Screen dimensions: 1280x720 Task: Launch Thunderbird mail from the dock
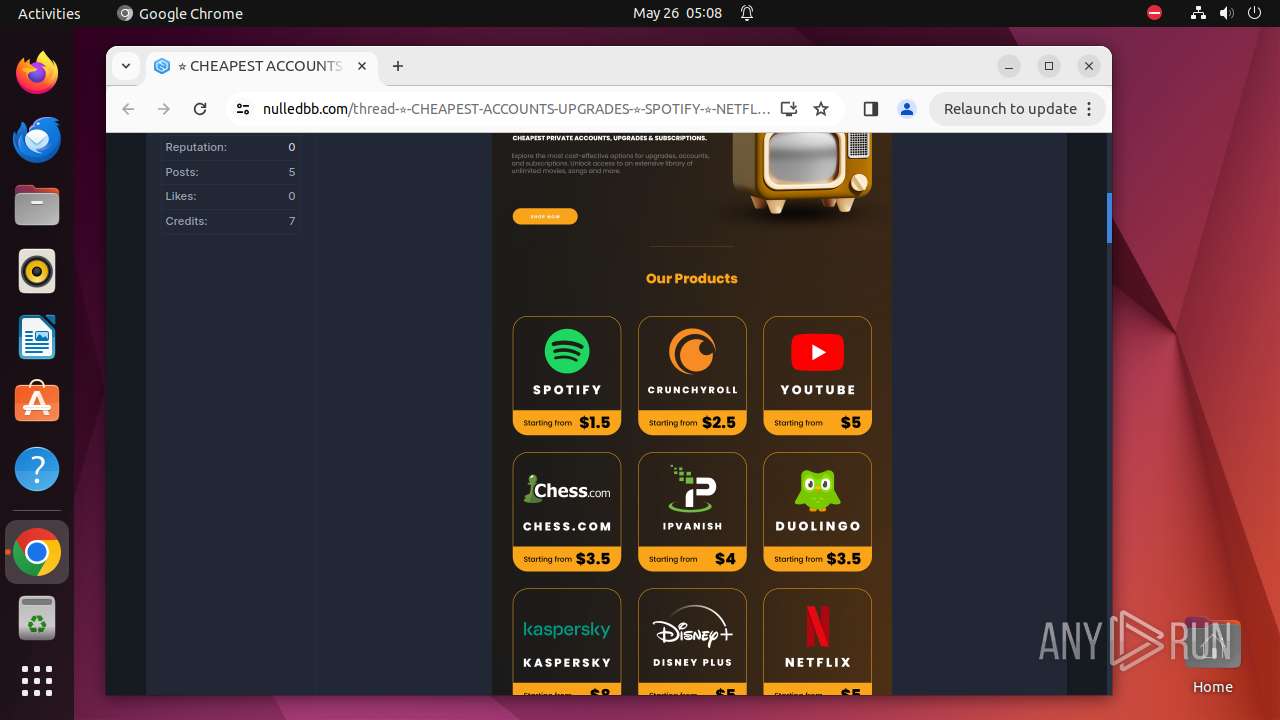(x=37, y=139)
